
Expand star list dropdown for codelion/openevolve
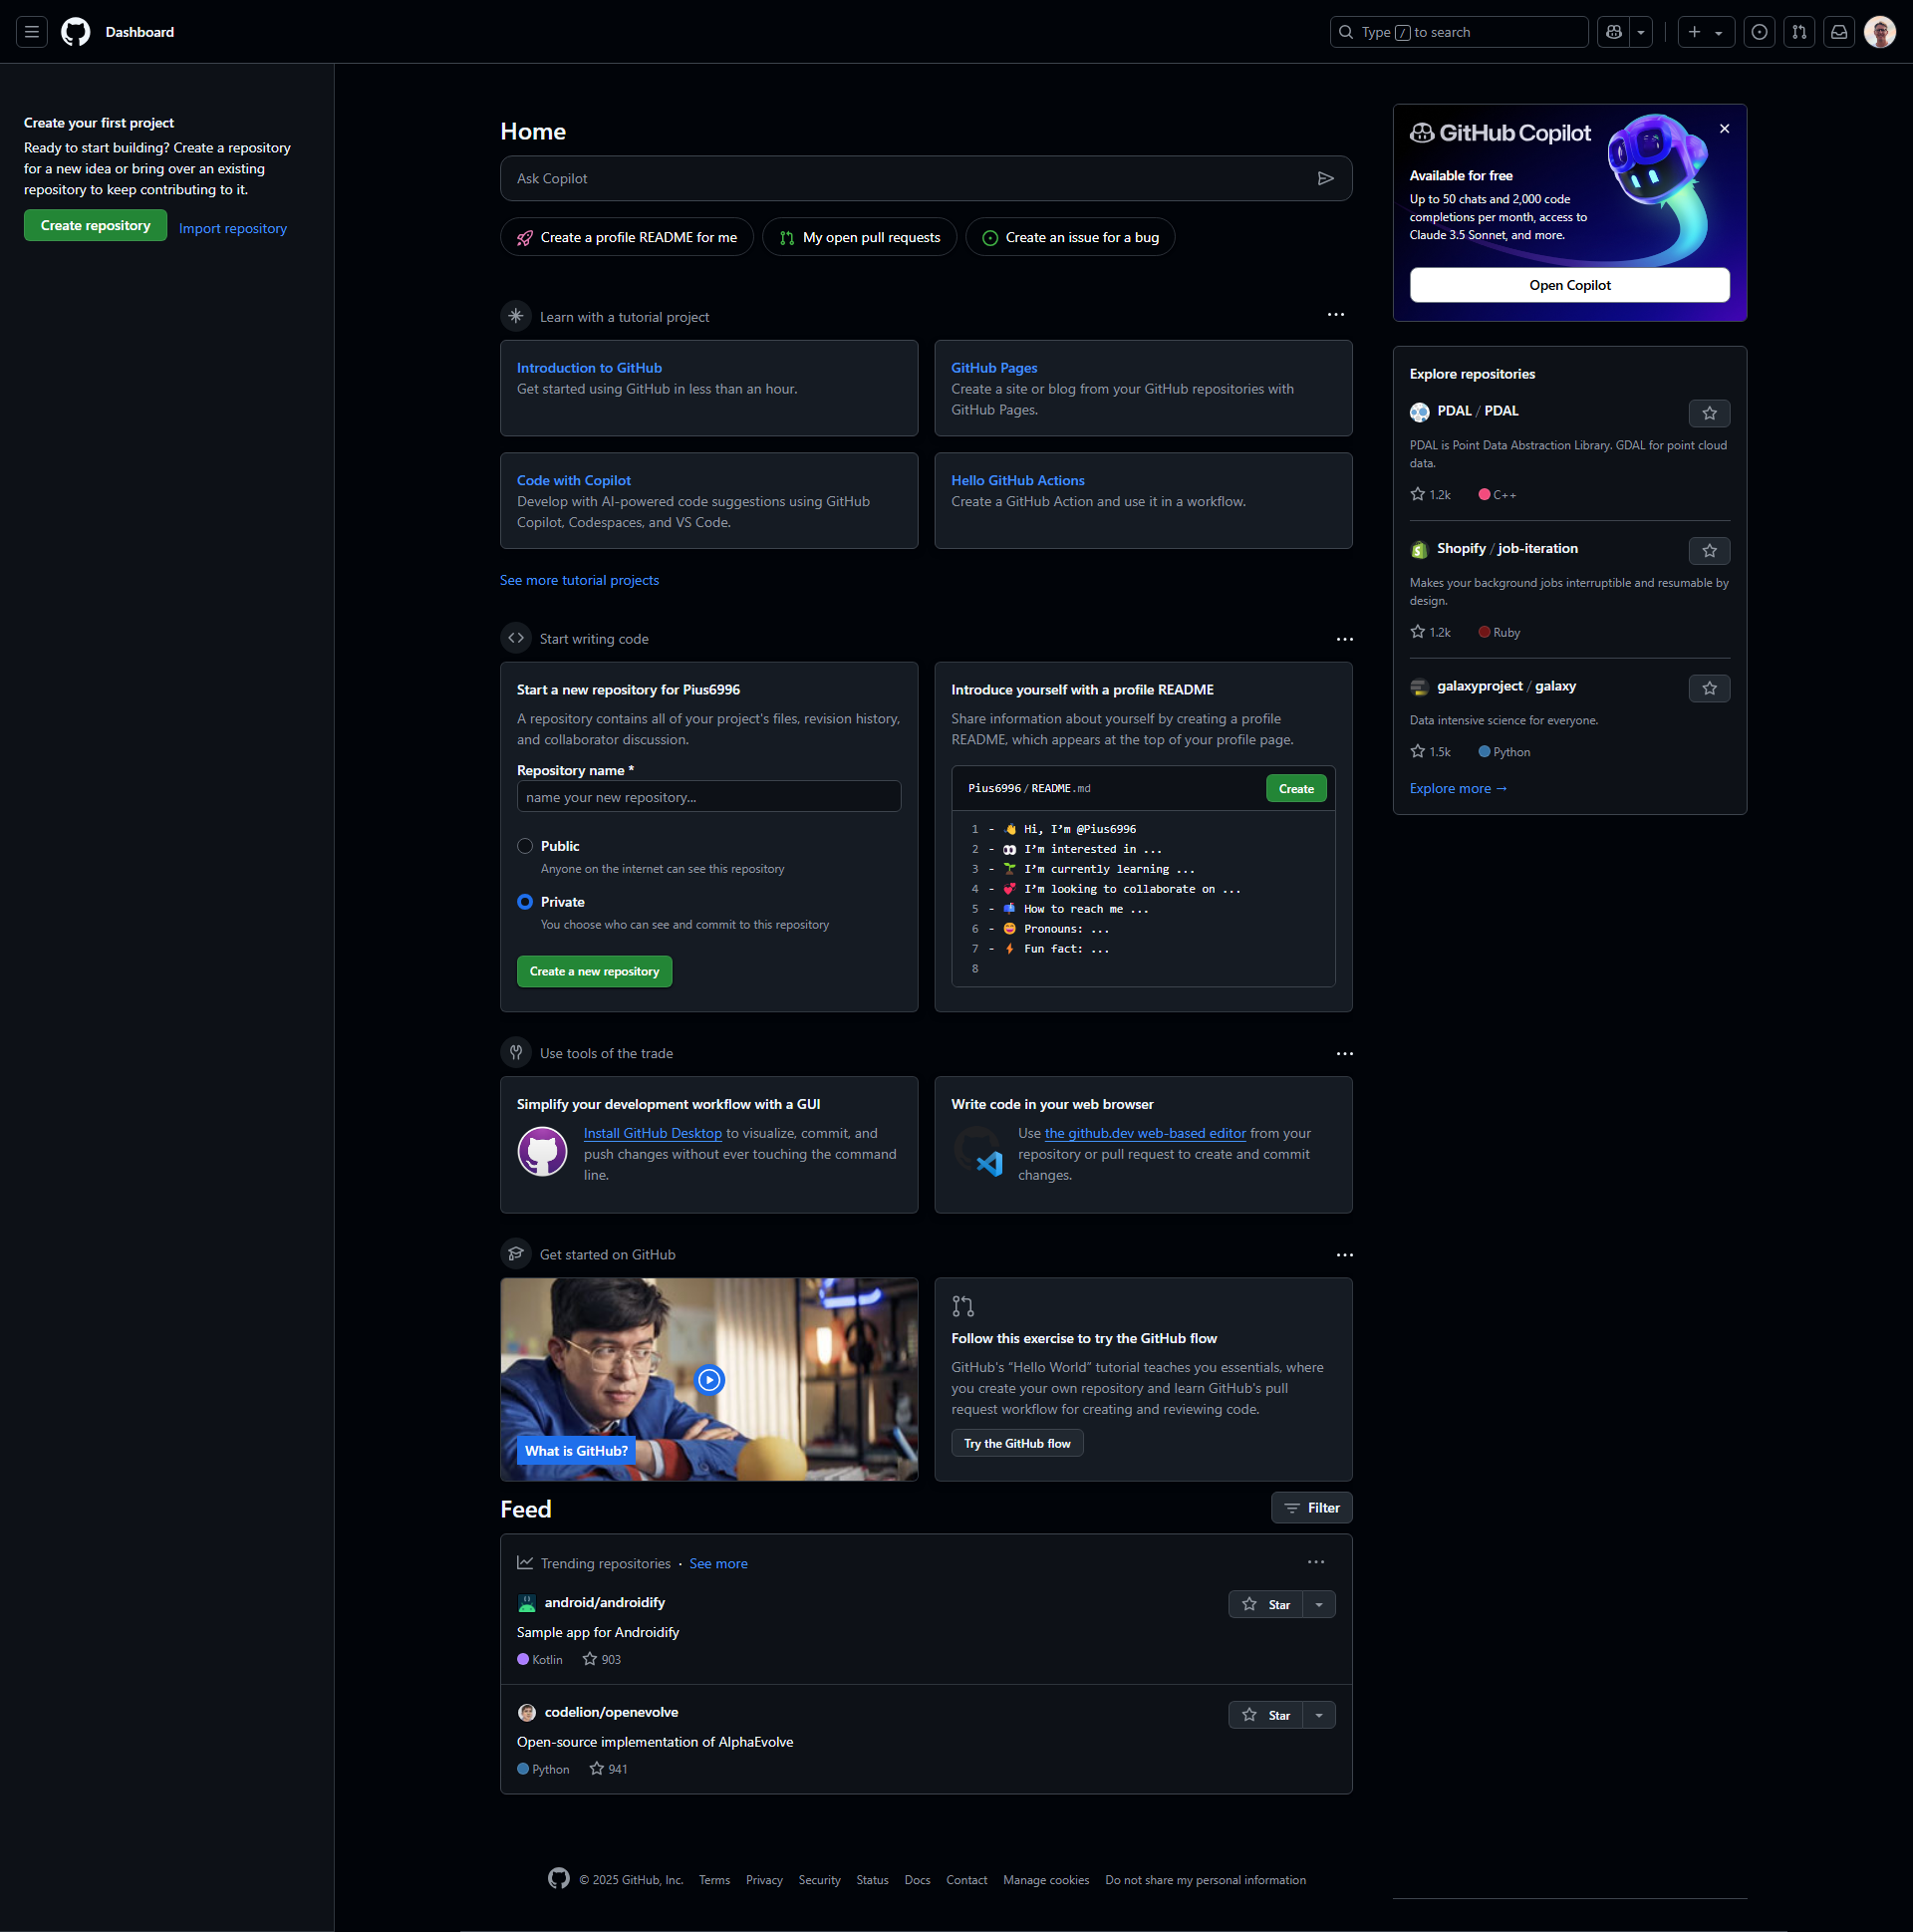(x=1320, y=1716)
